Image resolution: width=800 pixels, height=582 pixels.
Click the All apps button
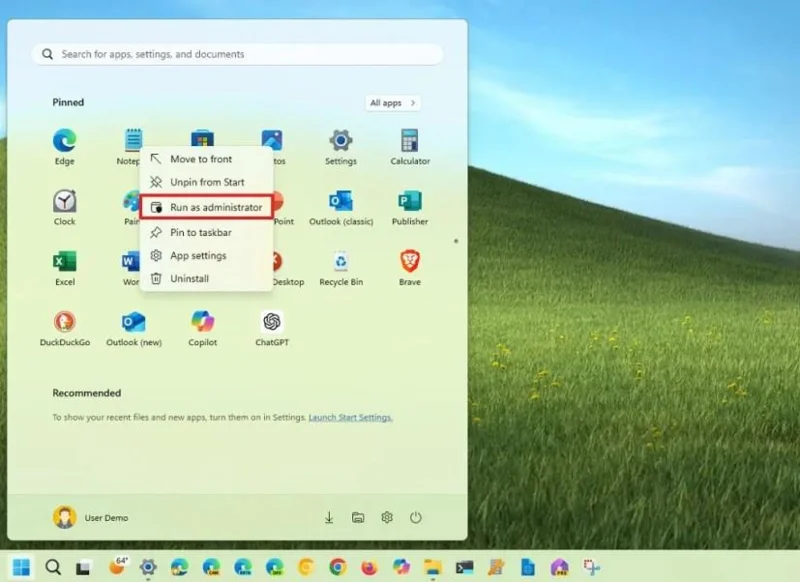point(393,103)
